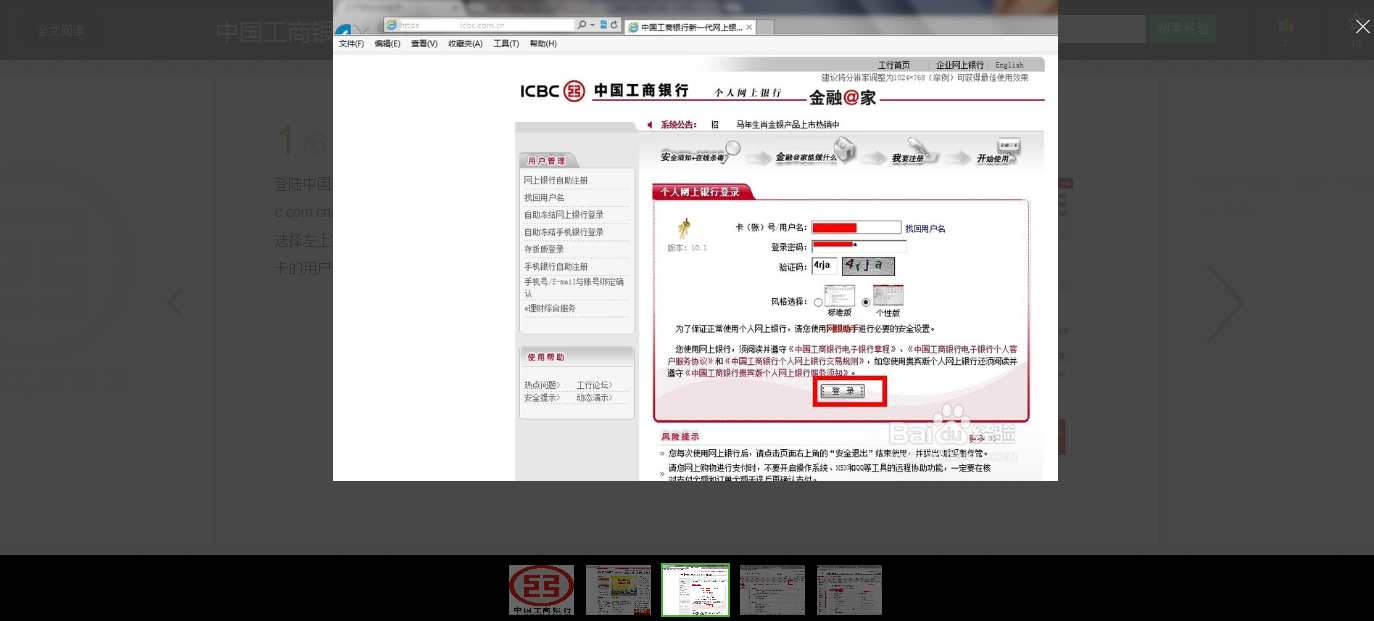The height and width of the screenshot is (621, 1374).
Task: Select the green-bordered current thumbnail
Action: pos(695,590)
